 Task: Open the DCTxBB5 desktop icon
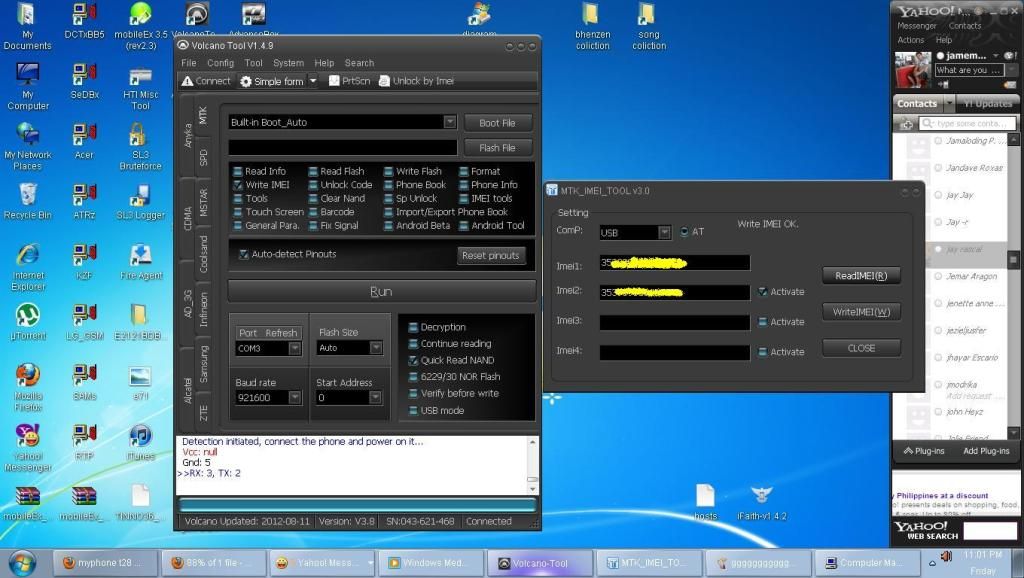coord(84,22)
